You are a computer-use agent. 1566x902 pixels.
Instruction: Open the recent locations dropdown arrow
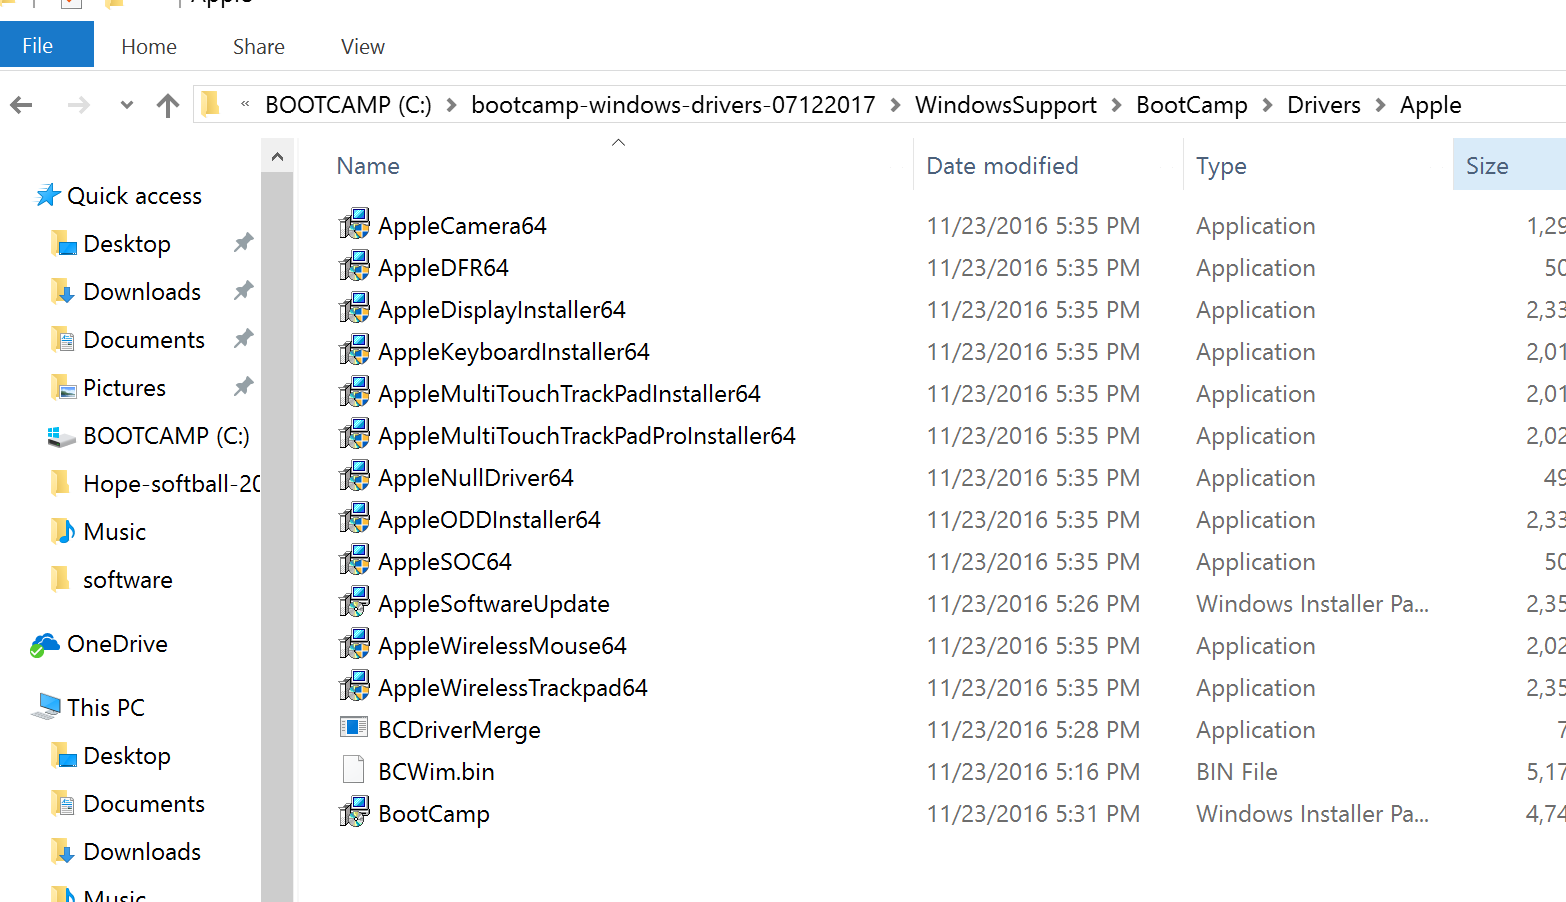coord(126,104)
